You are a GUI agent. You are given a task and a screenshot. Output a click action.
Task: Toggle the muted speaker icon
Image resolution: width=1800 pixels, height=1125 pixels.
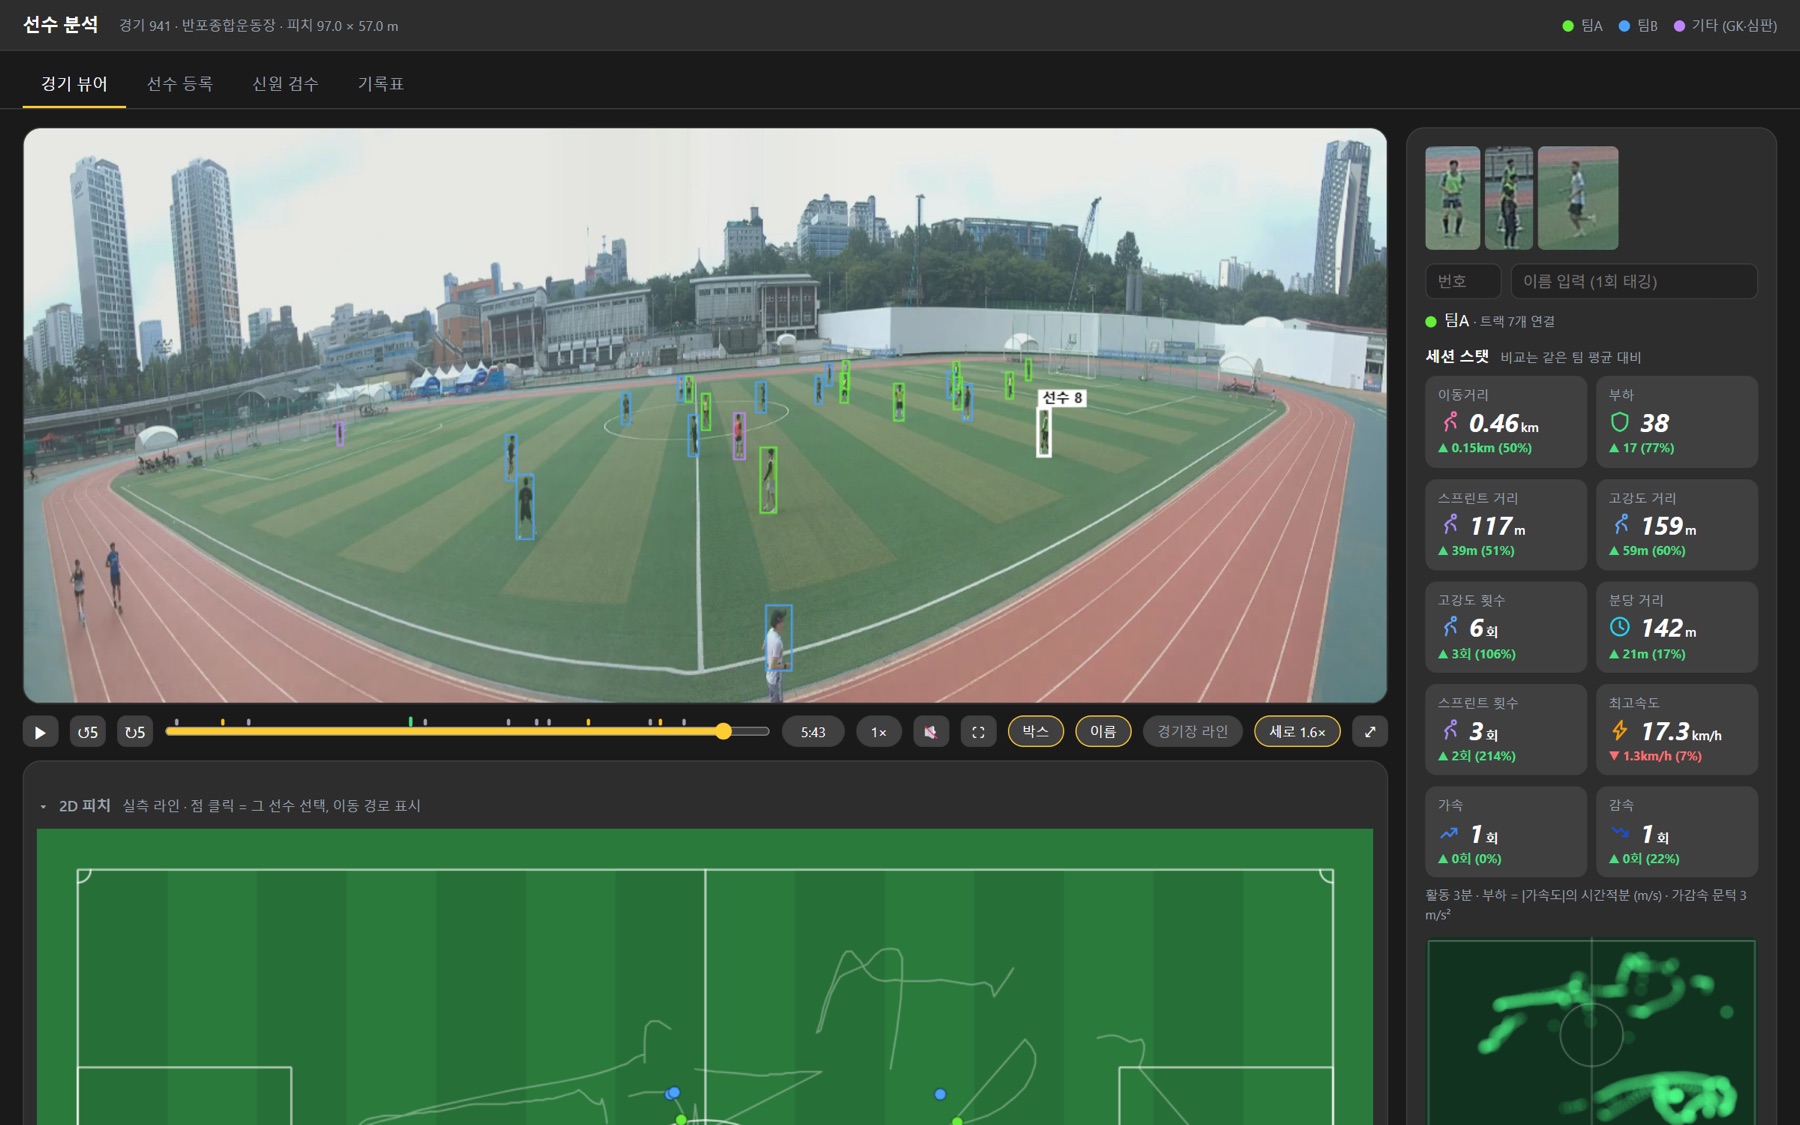click(931, 732)
